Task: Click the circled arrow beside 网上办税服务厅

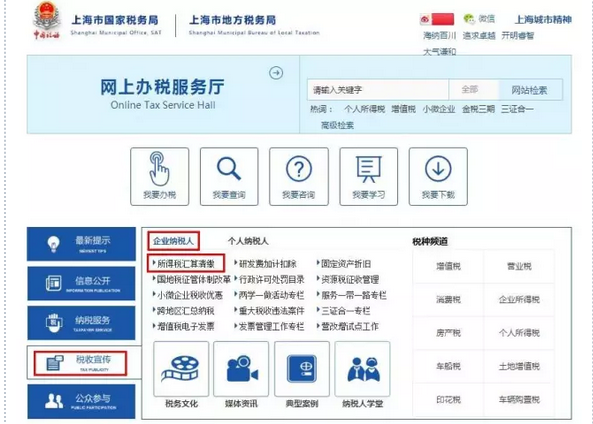Action: point(276,73)
